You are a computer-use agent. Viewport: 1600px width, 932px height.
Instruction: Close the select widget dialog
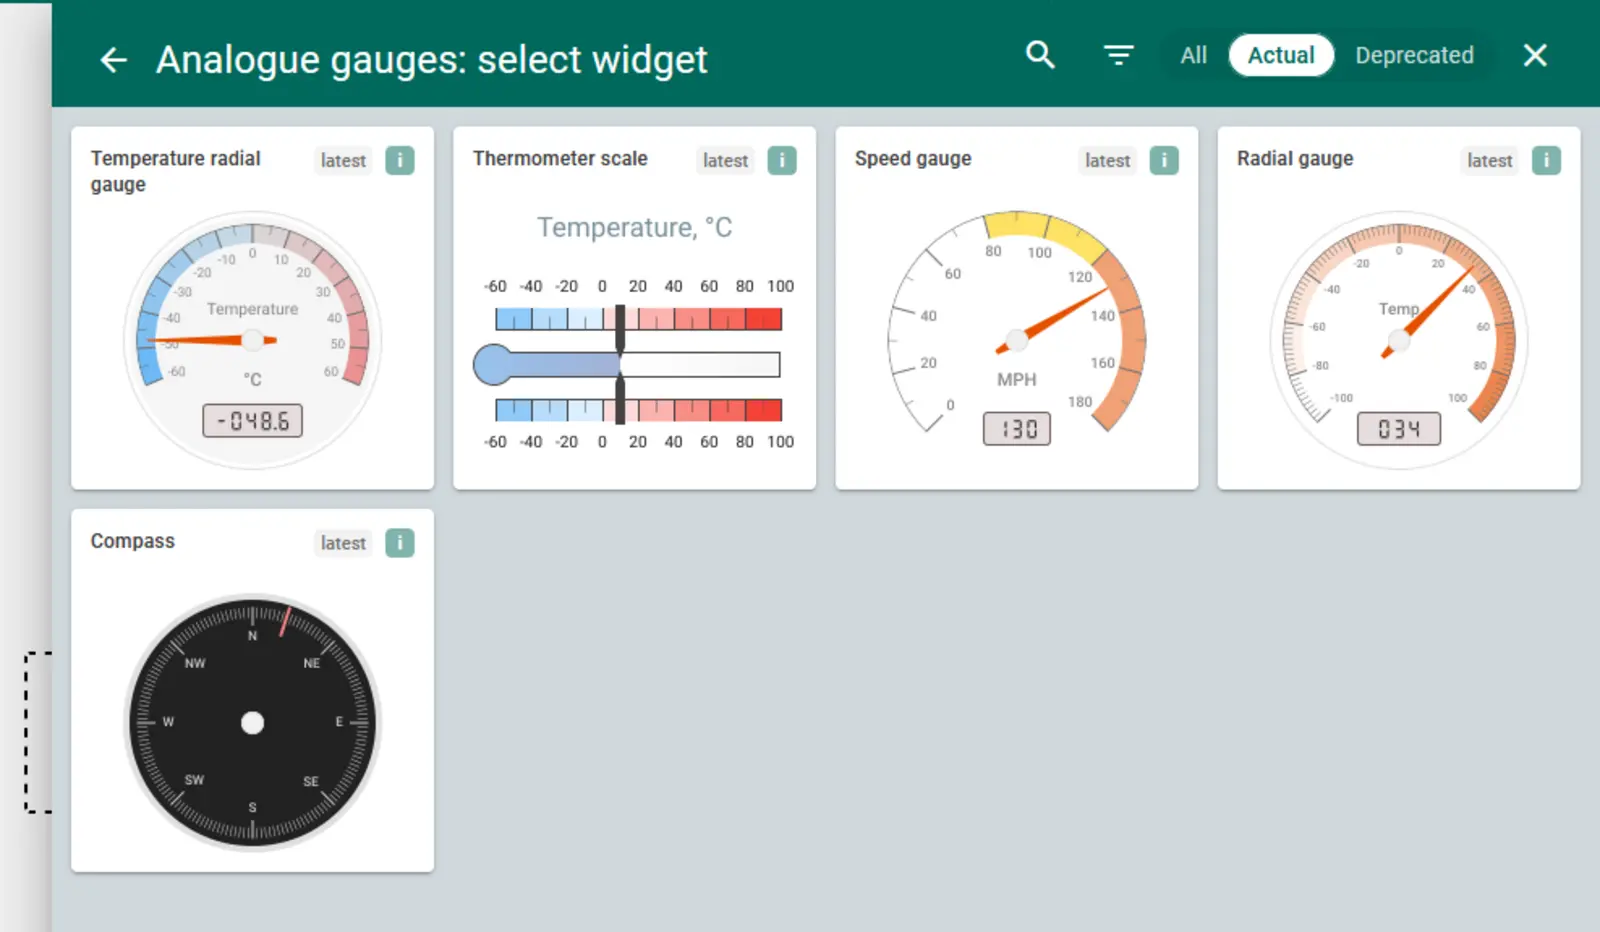point(1534,55)
